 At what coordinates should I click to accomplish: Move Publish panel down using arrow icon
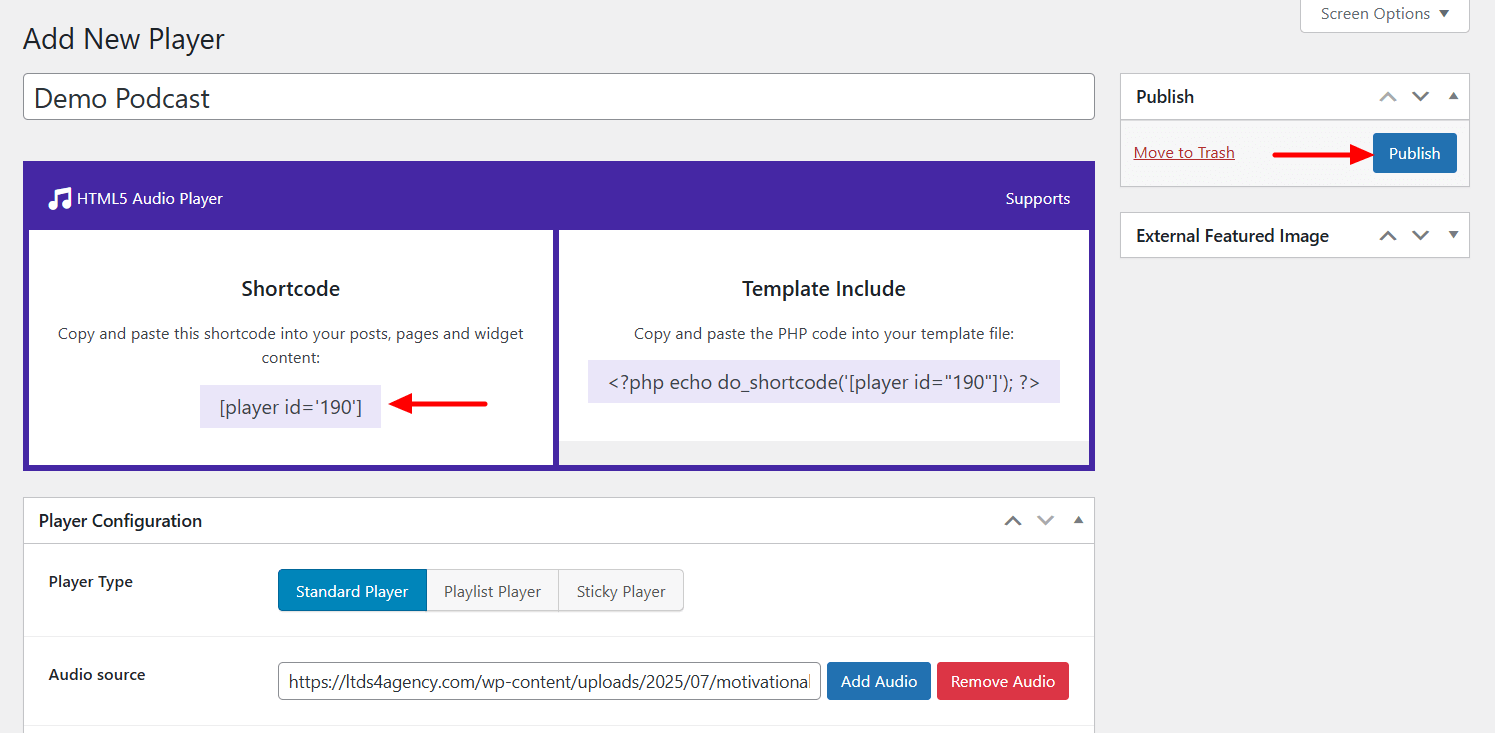(x=1420, y=97)
